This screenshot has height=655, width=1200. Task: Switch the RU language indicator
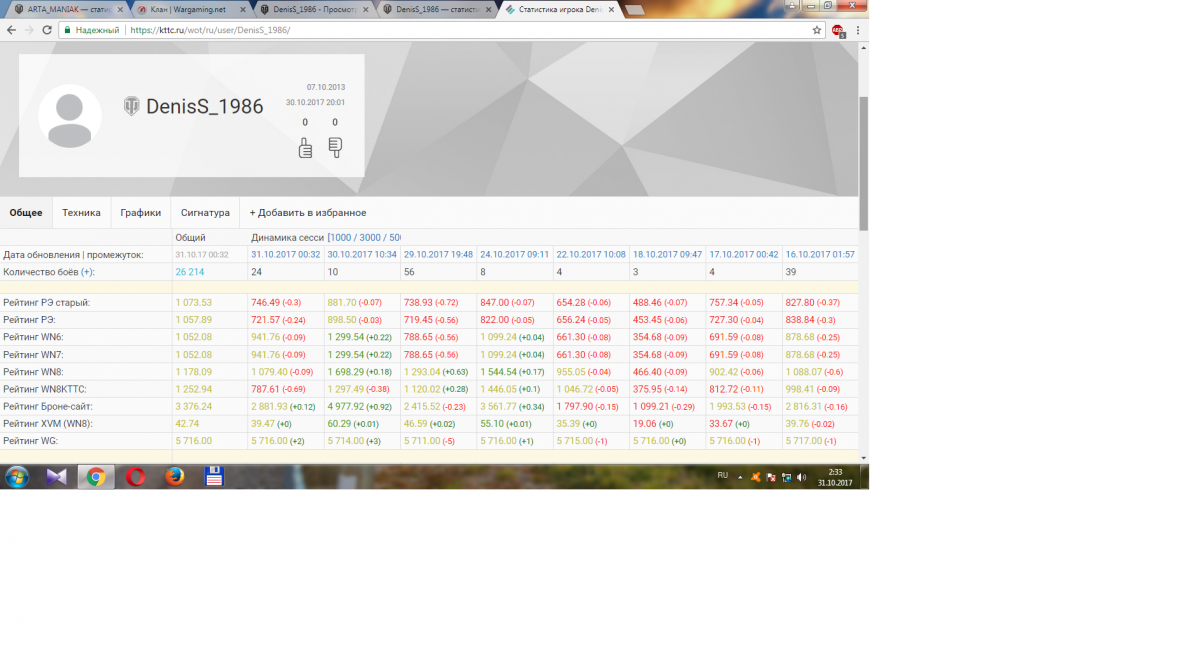(x=722, y=475)
